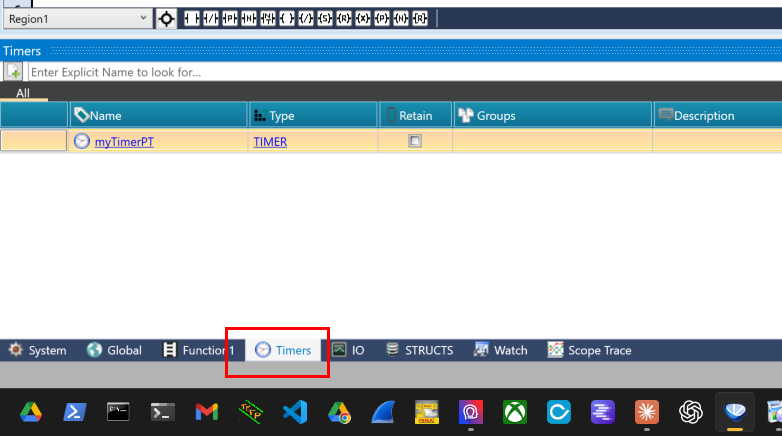782x436 pixels.
Task: Toggle the Retain checkbox for myTimerPT
Action: tap(415, 141)
